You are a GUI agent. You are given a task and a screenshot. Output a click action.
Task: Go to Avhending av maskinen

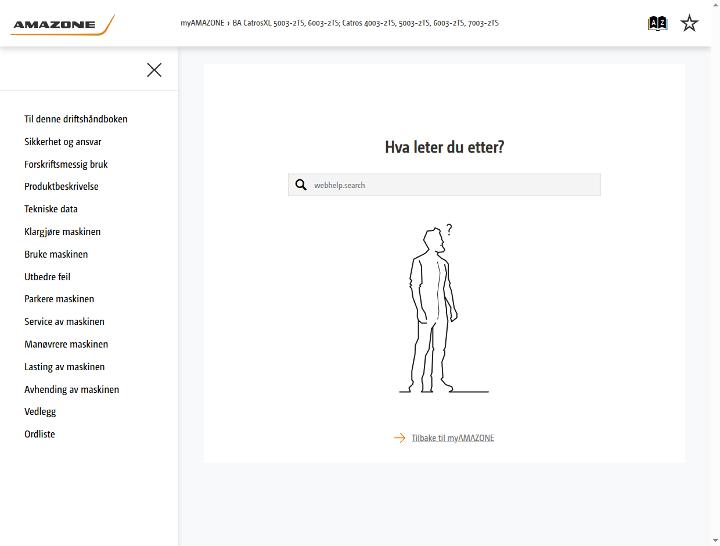(72, 389)
